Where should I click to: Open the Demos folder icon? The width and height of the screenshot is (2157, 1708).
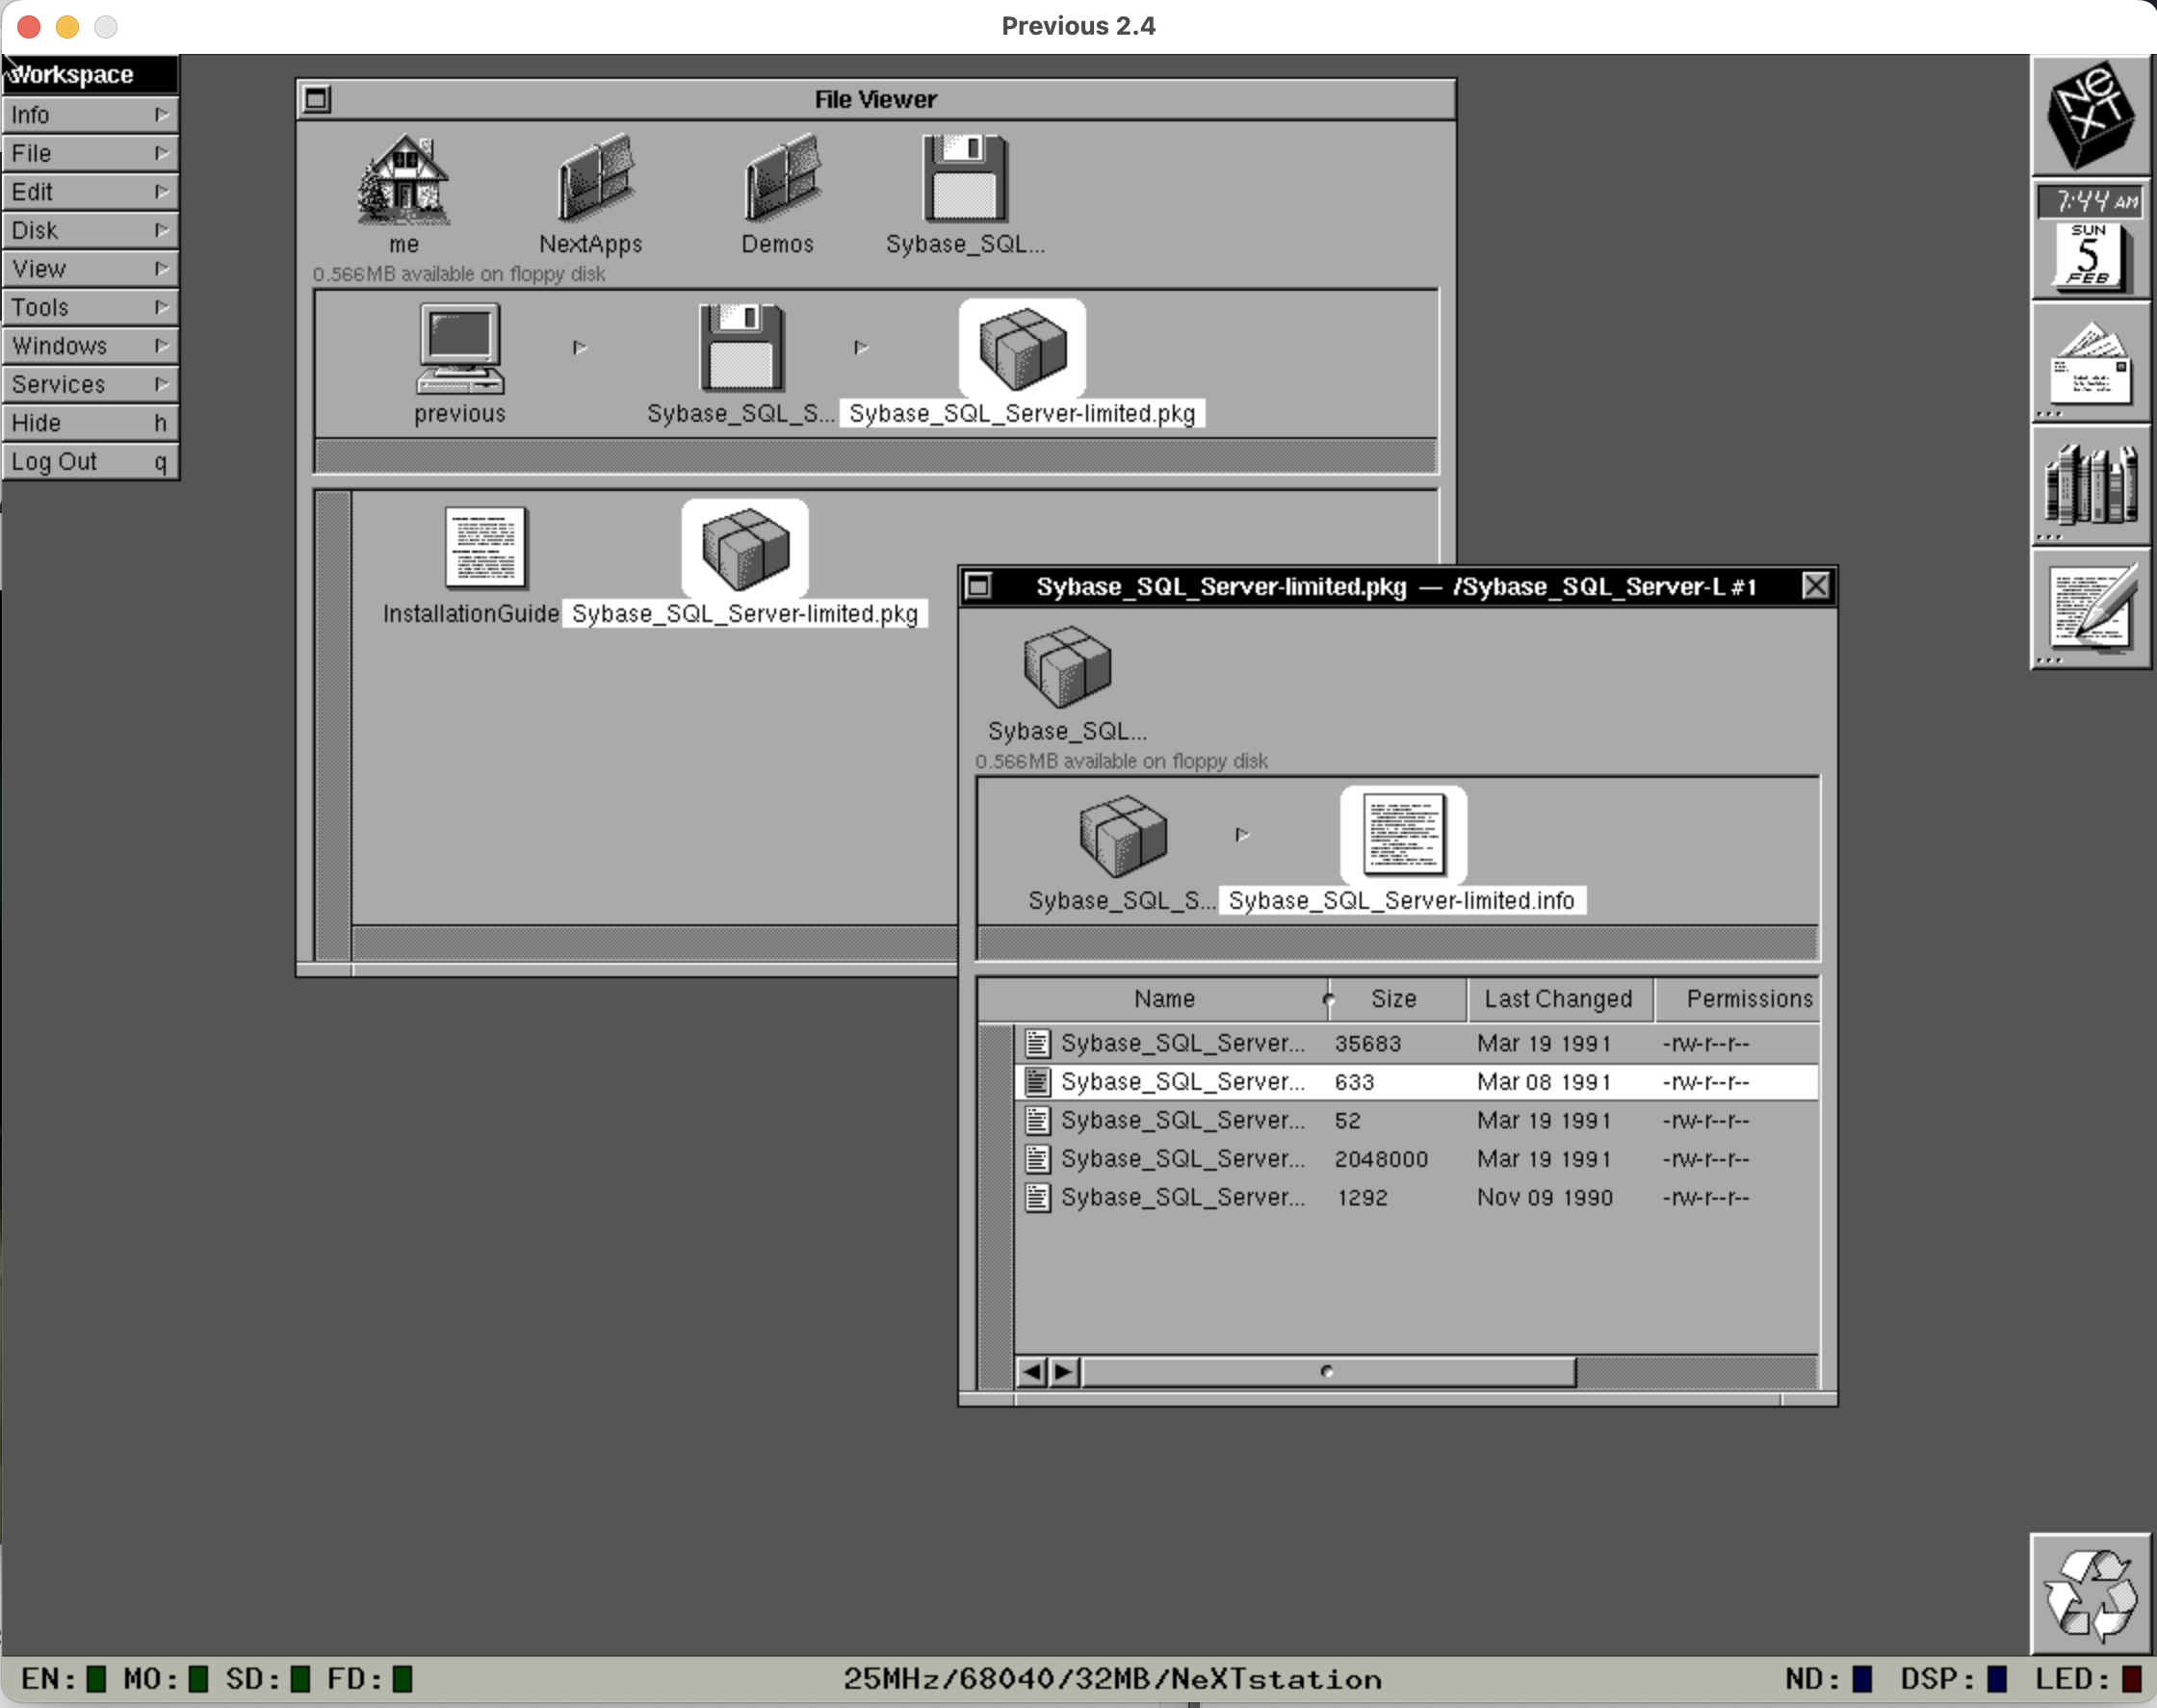781,180
